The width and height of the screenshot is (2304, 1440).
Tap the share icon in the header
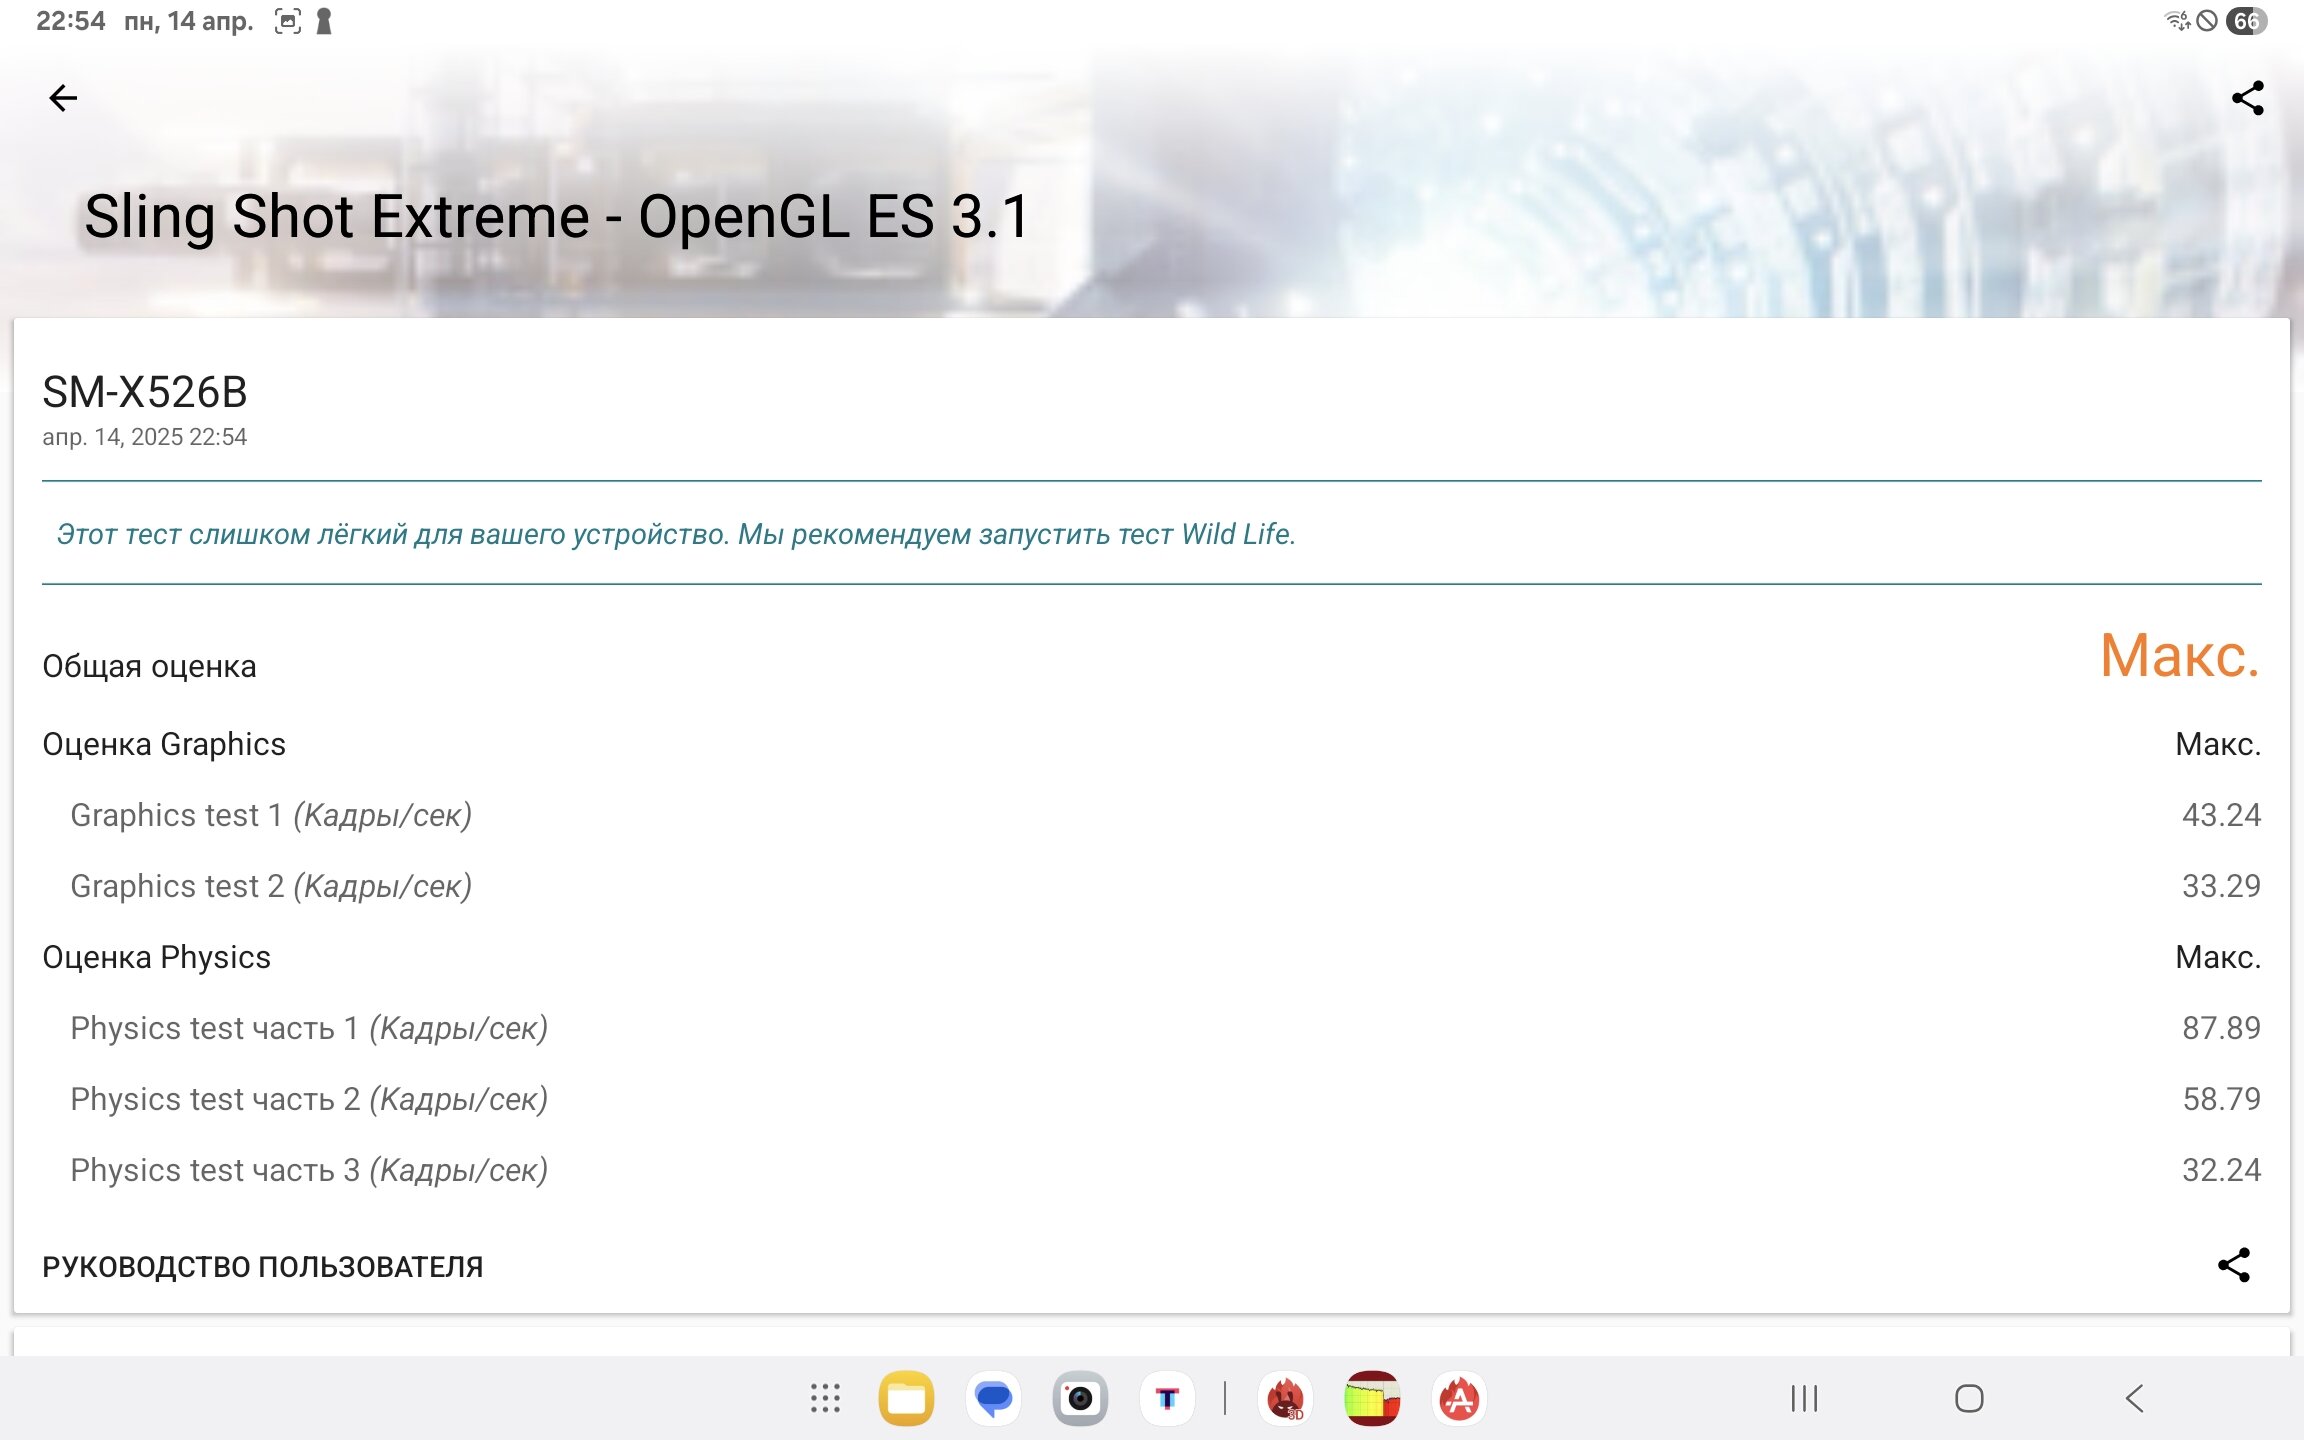(x=2247, y=98)
